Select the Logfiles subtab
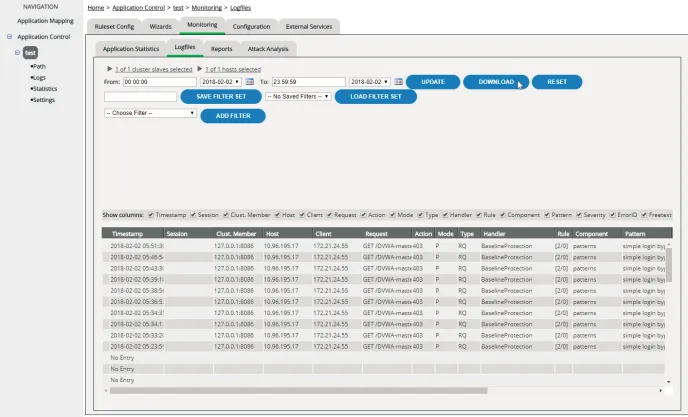 pos(185,47)
